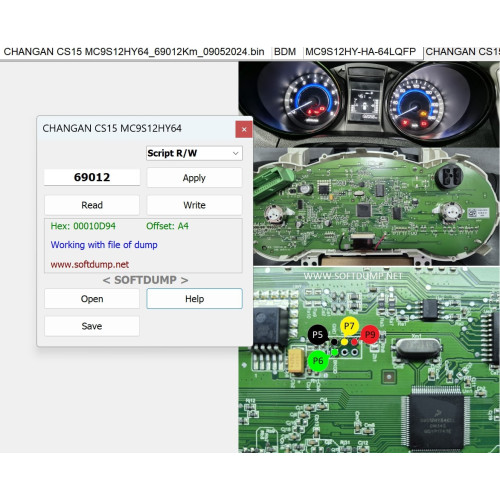Click the black P5 pin marker
The height and width of the screenshot is (500, 500).
(317, 335)
